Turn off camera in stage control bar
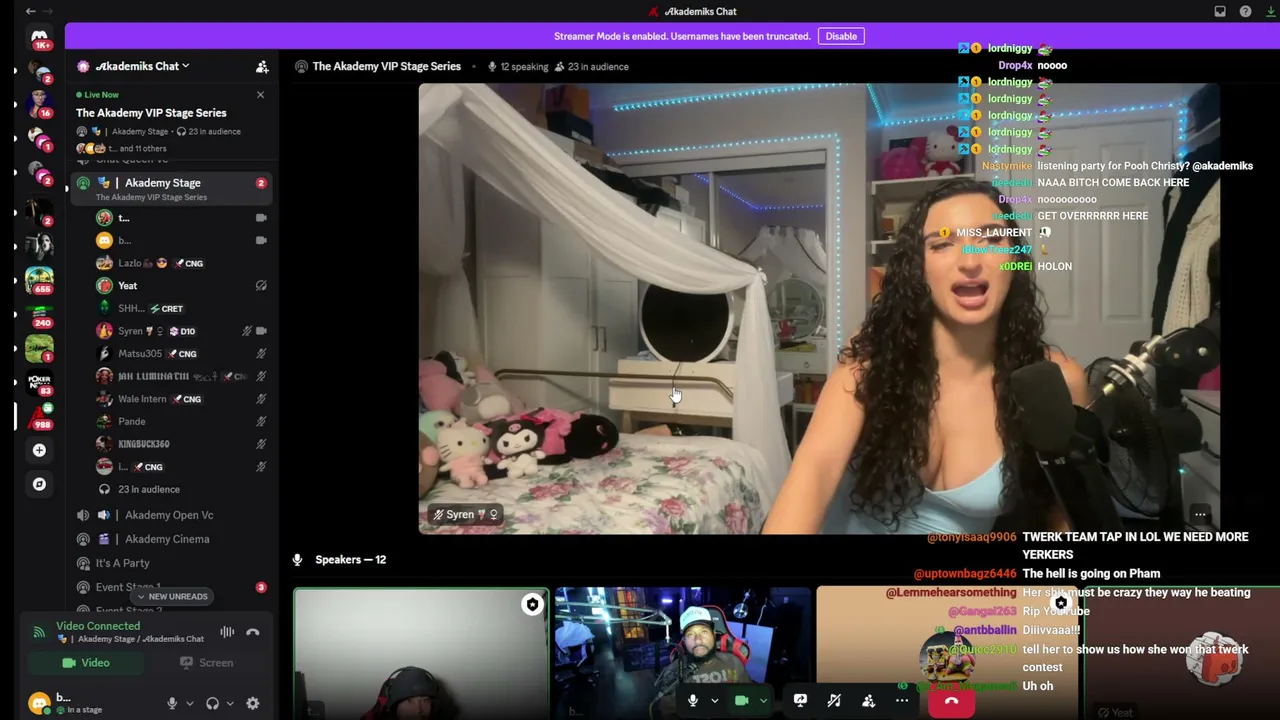This screenshot has width=1280, height=720. [x=741, y=701]
